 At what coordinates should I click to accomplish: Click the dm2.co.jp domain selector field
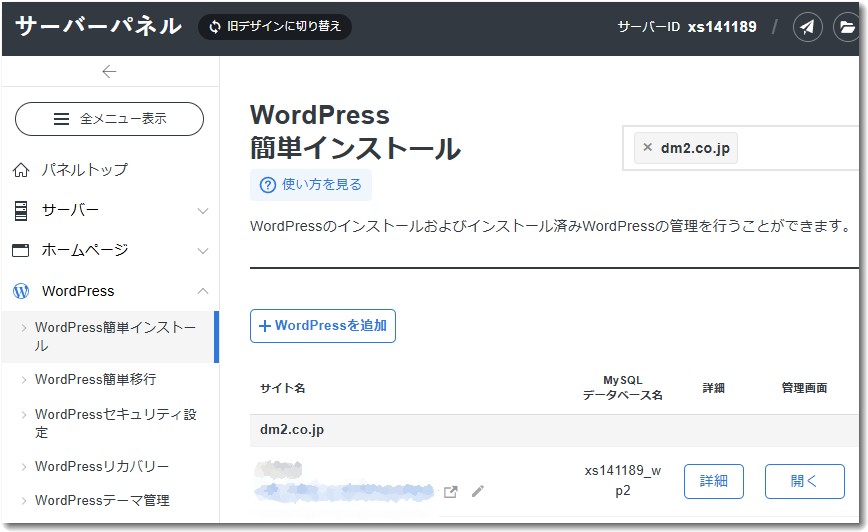point(742,148)
